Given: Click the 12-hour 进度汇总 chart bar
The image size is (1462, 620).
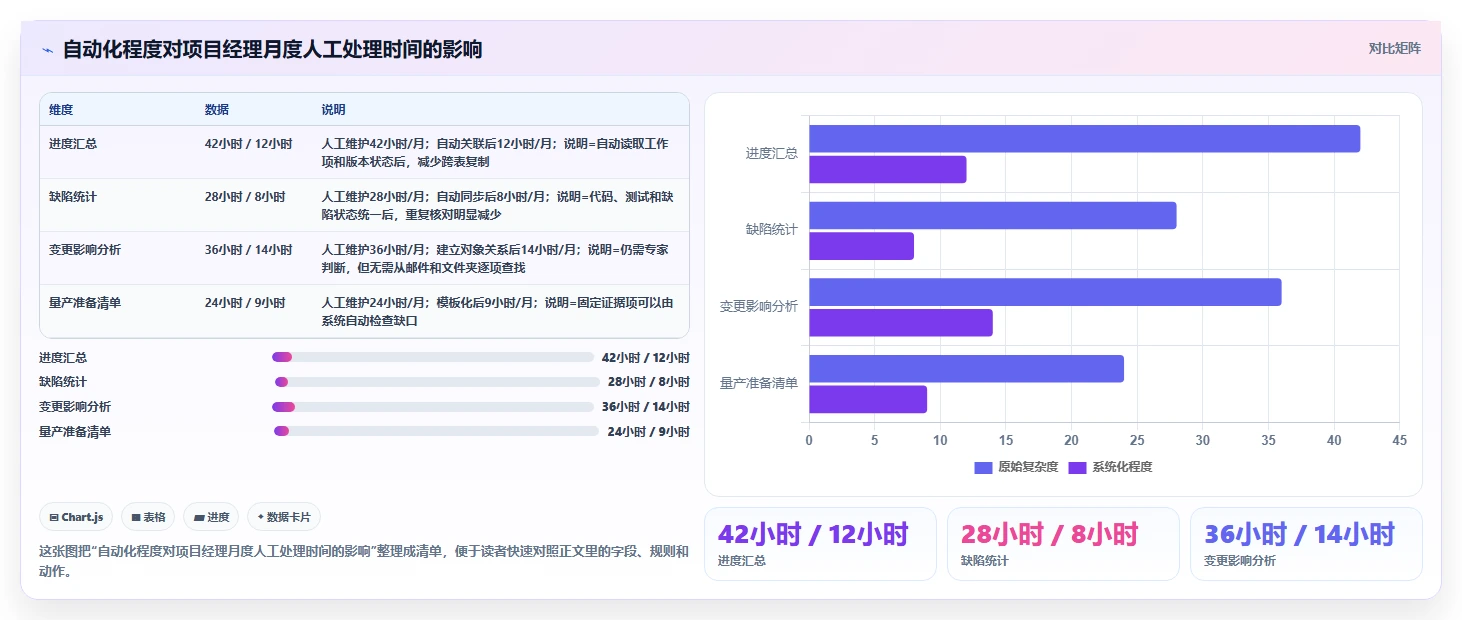Looking at the screenshot, I should pos(887,169).
